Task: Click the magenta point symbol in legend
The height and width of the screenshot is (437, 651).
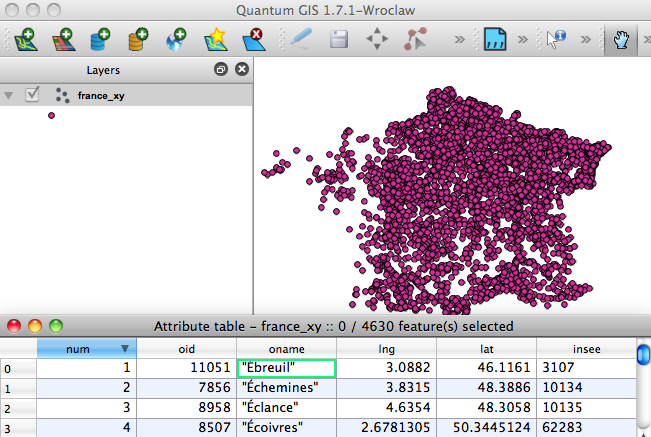Action: (x=51, y=115)
